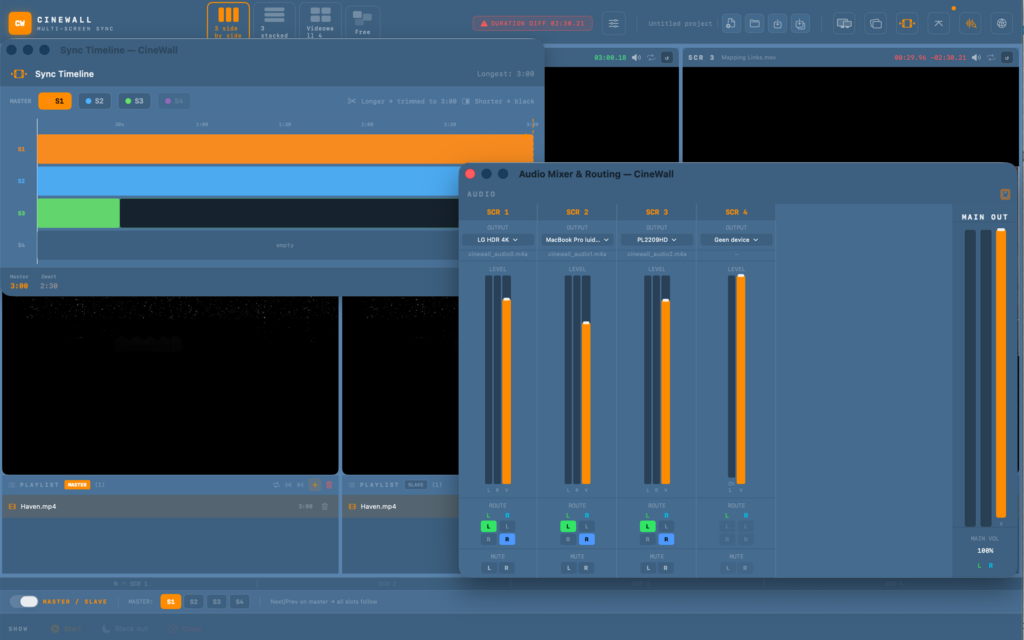The image size is (1024, 640).
Task: Delete Haven.mp4 row with trash icon
Action: point(325,507)
